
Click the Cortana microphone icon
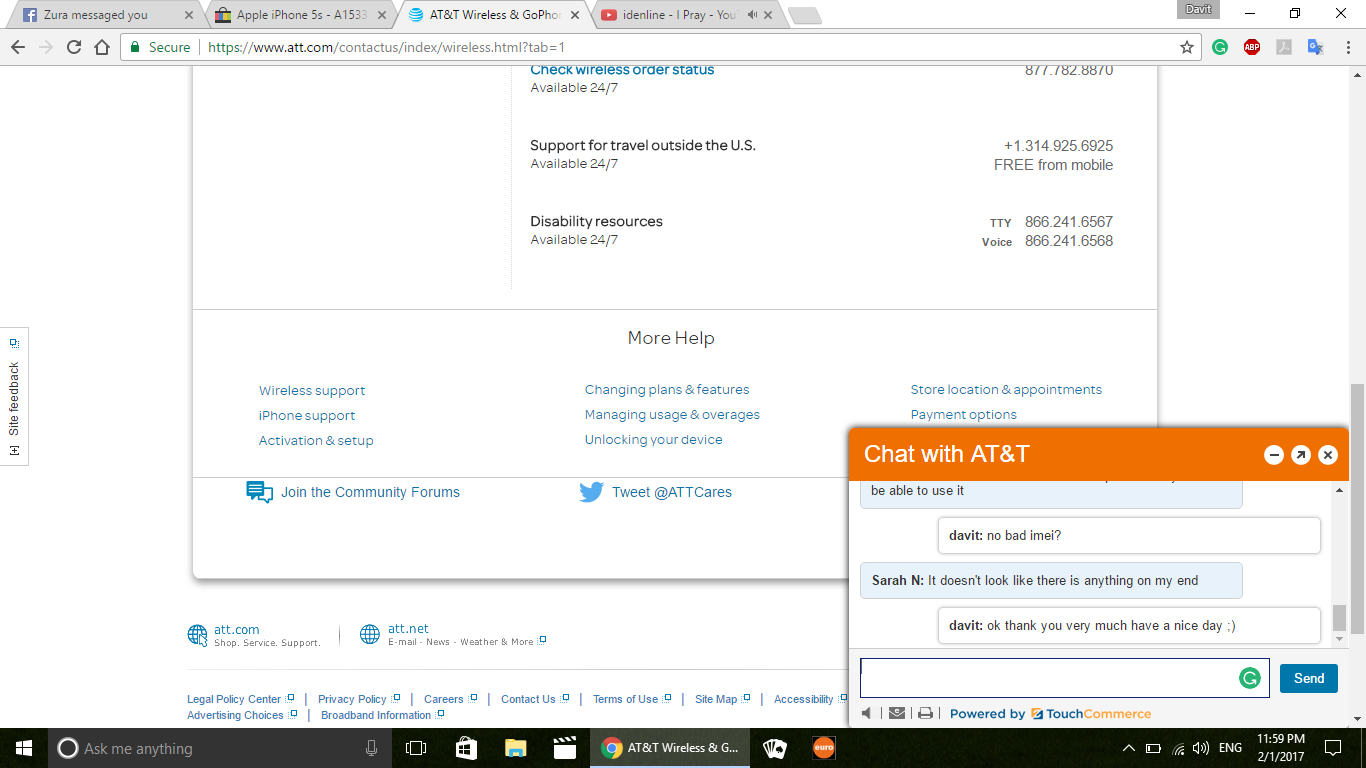(372, 748)
